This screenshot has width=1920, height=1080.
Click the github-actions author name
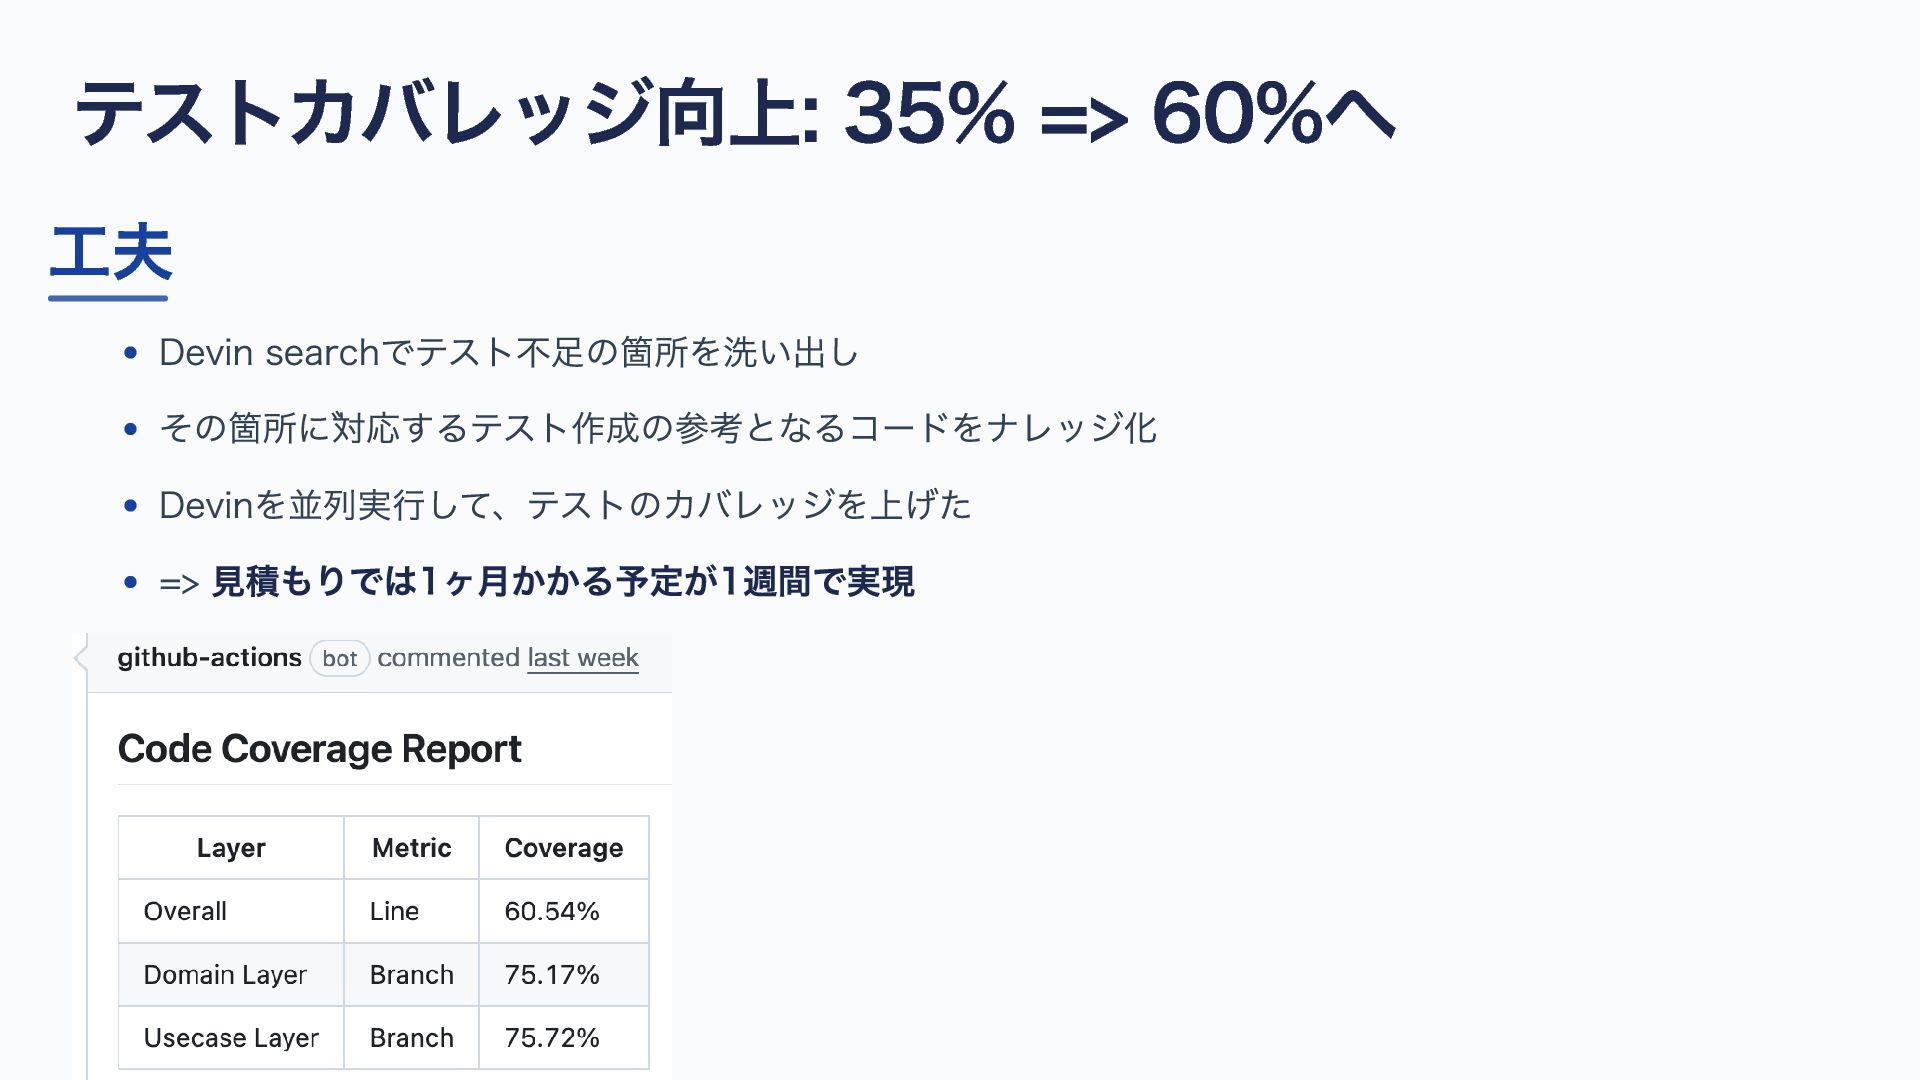[x=209, y=658]
